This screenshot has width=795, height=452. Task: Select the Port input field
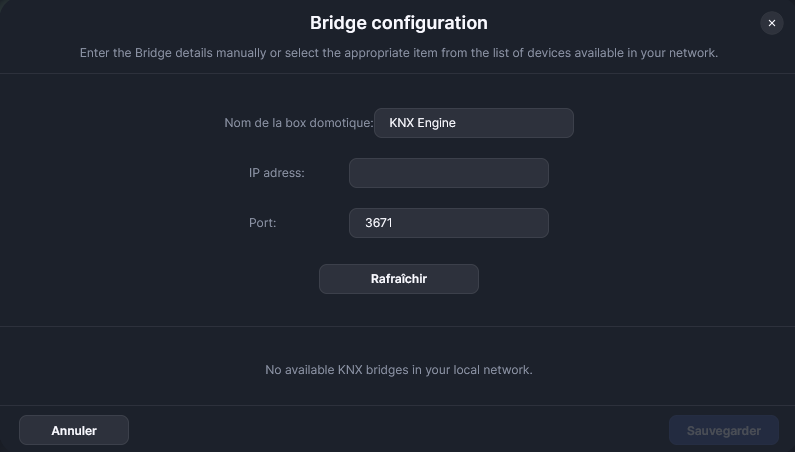pos(448,223)
